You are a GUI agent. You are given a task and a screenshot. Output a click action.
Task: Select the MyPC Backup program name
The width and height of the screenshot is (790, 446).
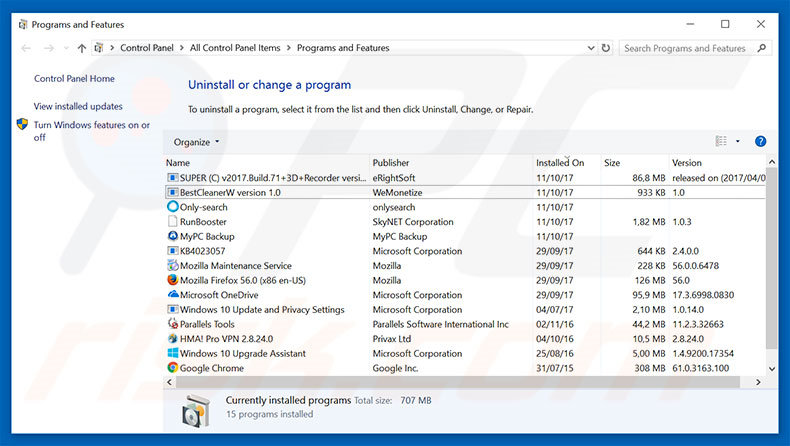[207, 236]
